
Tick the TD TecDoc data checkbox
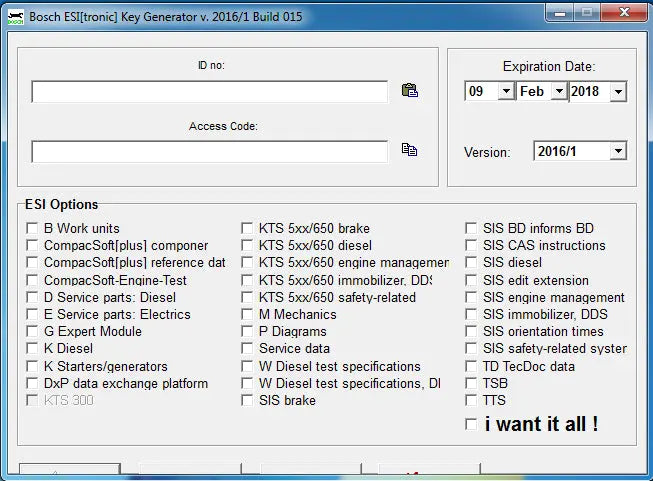click(471, 366)
